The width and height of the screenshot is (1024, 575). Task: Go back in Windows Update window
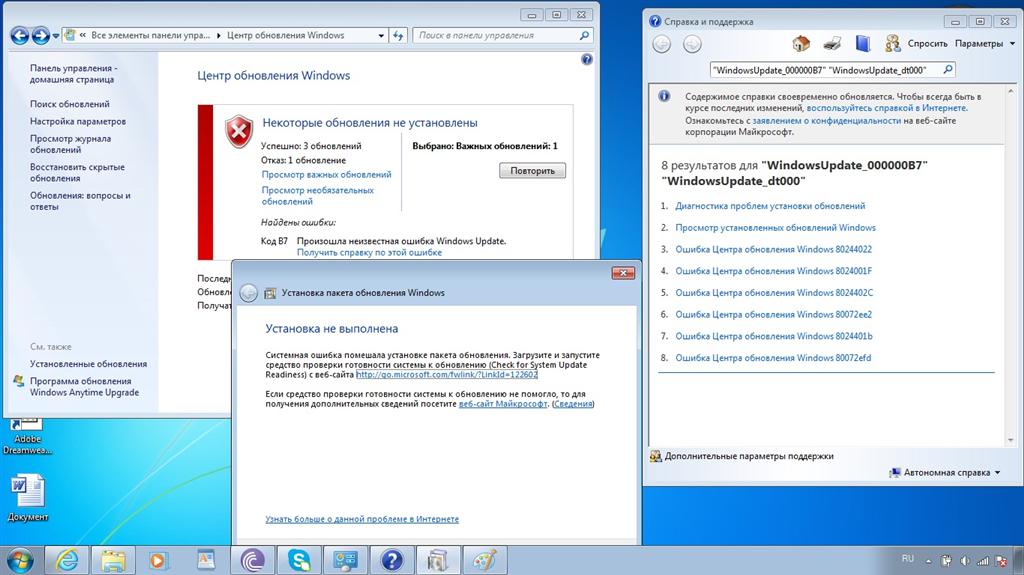click(x=20, y=35)
